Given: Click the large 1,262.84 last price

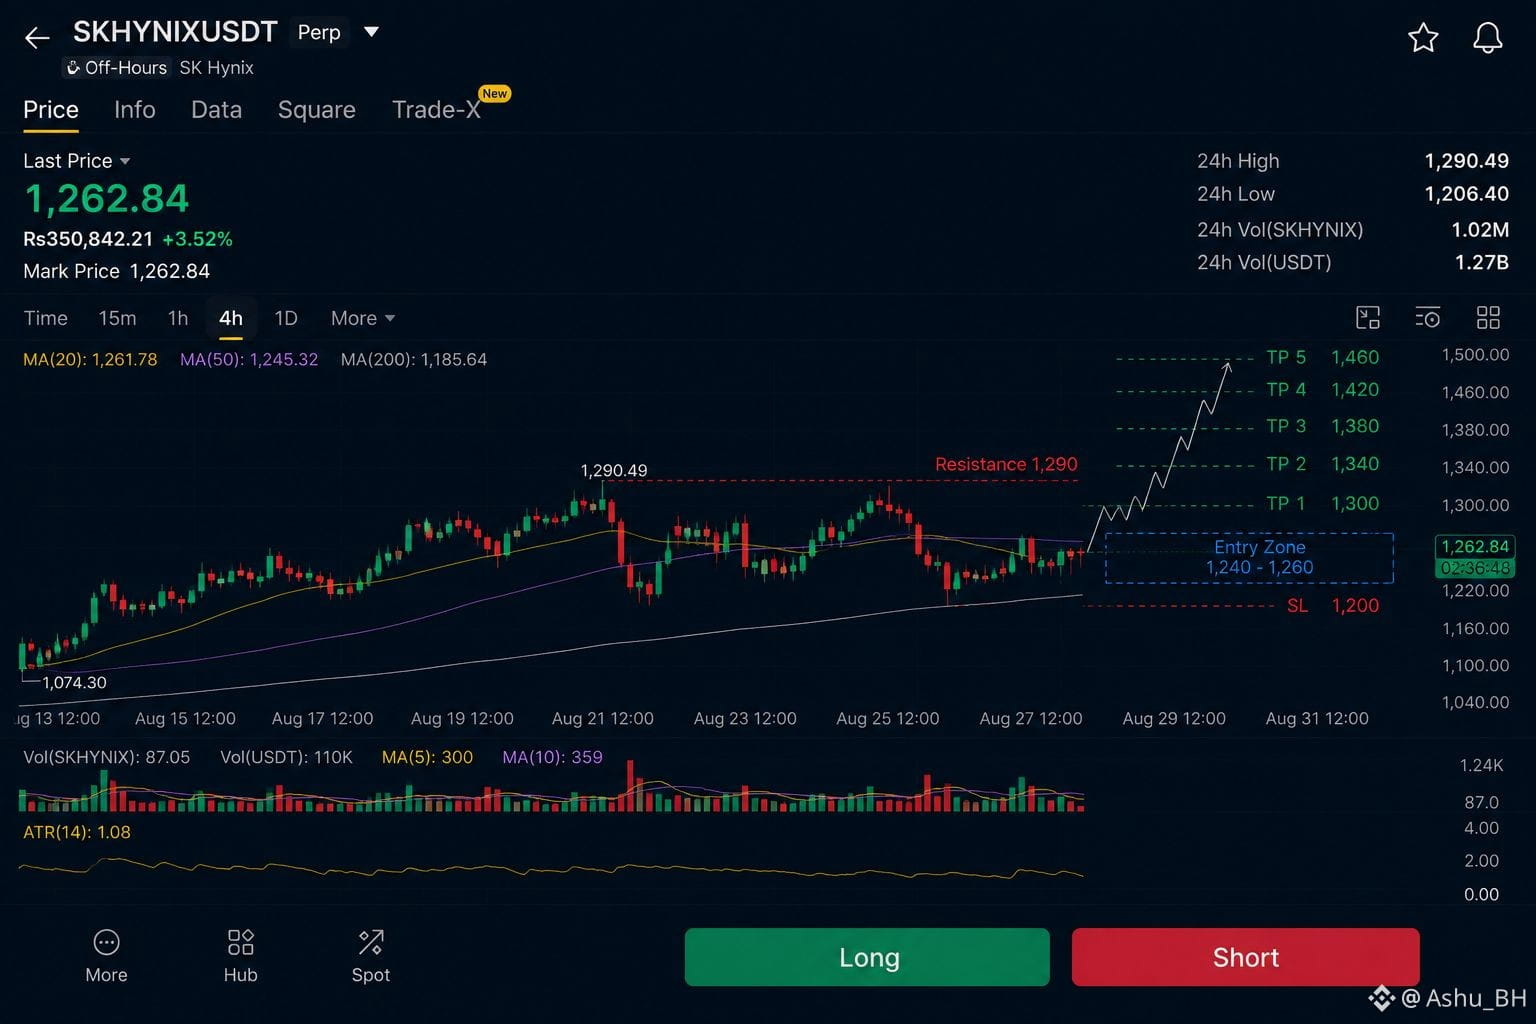Looking at the screenshot, I should [106, 199].
